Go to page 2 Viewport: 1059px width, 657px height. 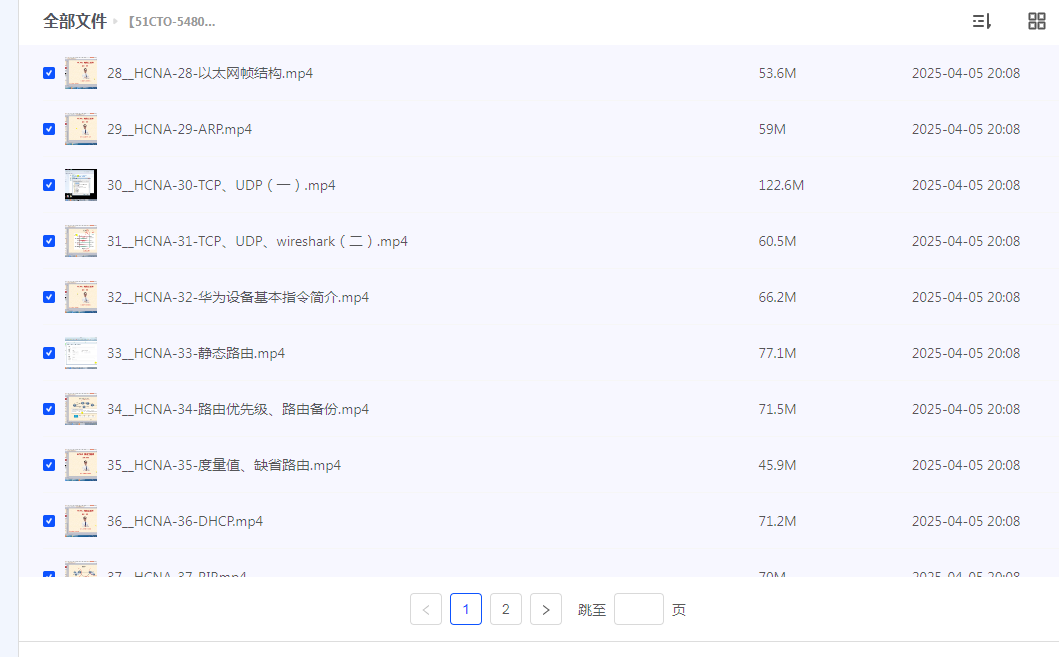505,609
